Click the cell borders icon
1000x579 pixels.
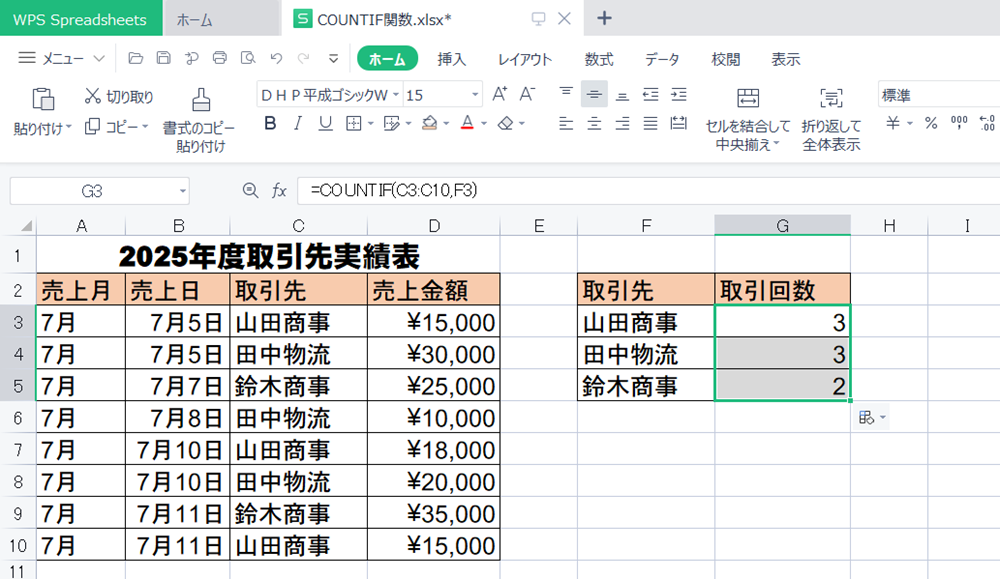click(353, 123)
